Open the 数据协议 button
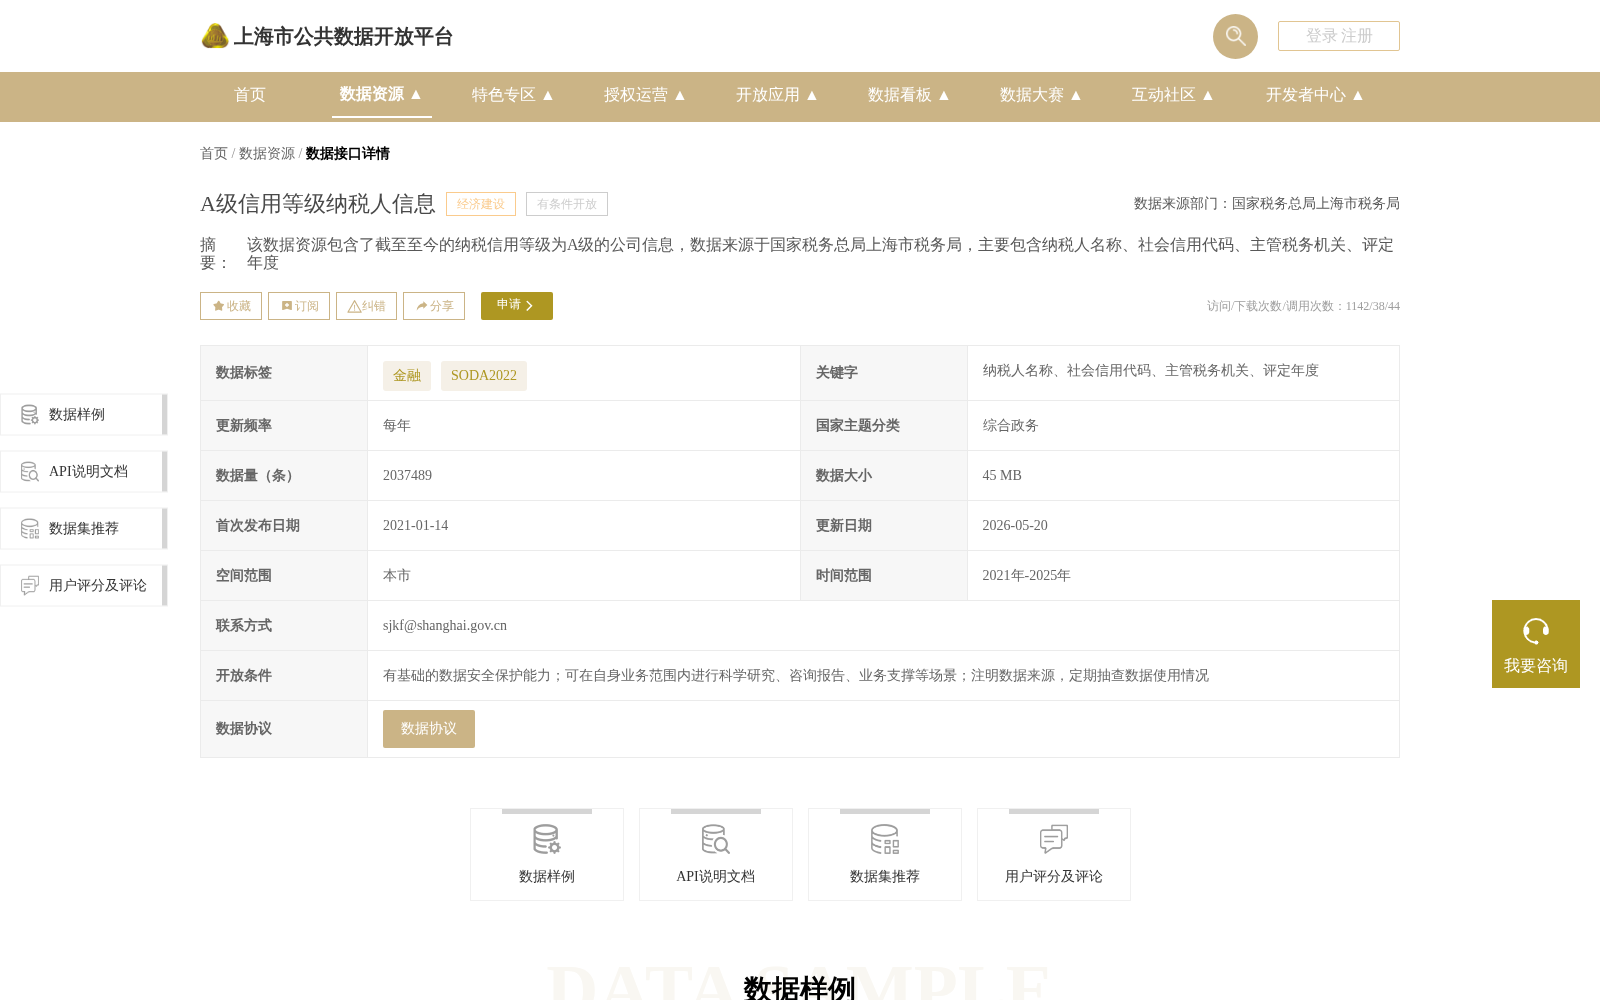The image size is (1600, 1000). [429, 729]
